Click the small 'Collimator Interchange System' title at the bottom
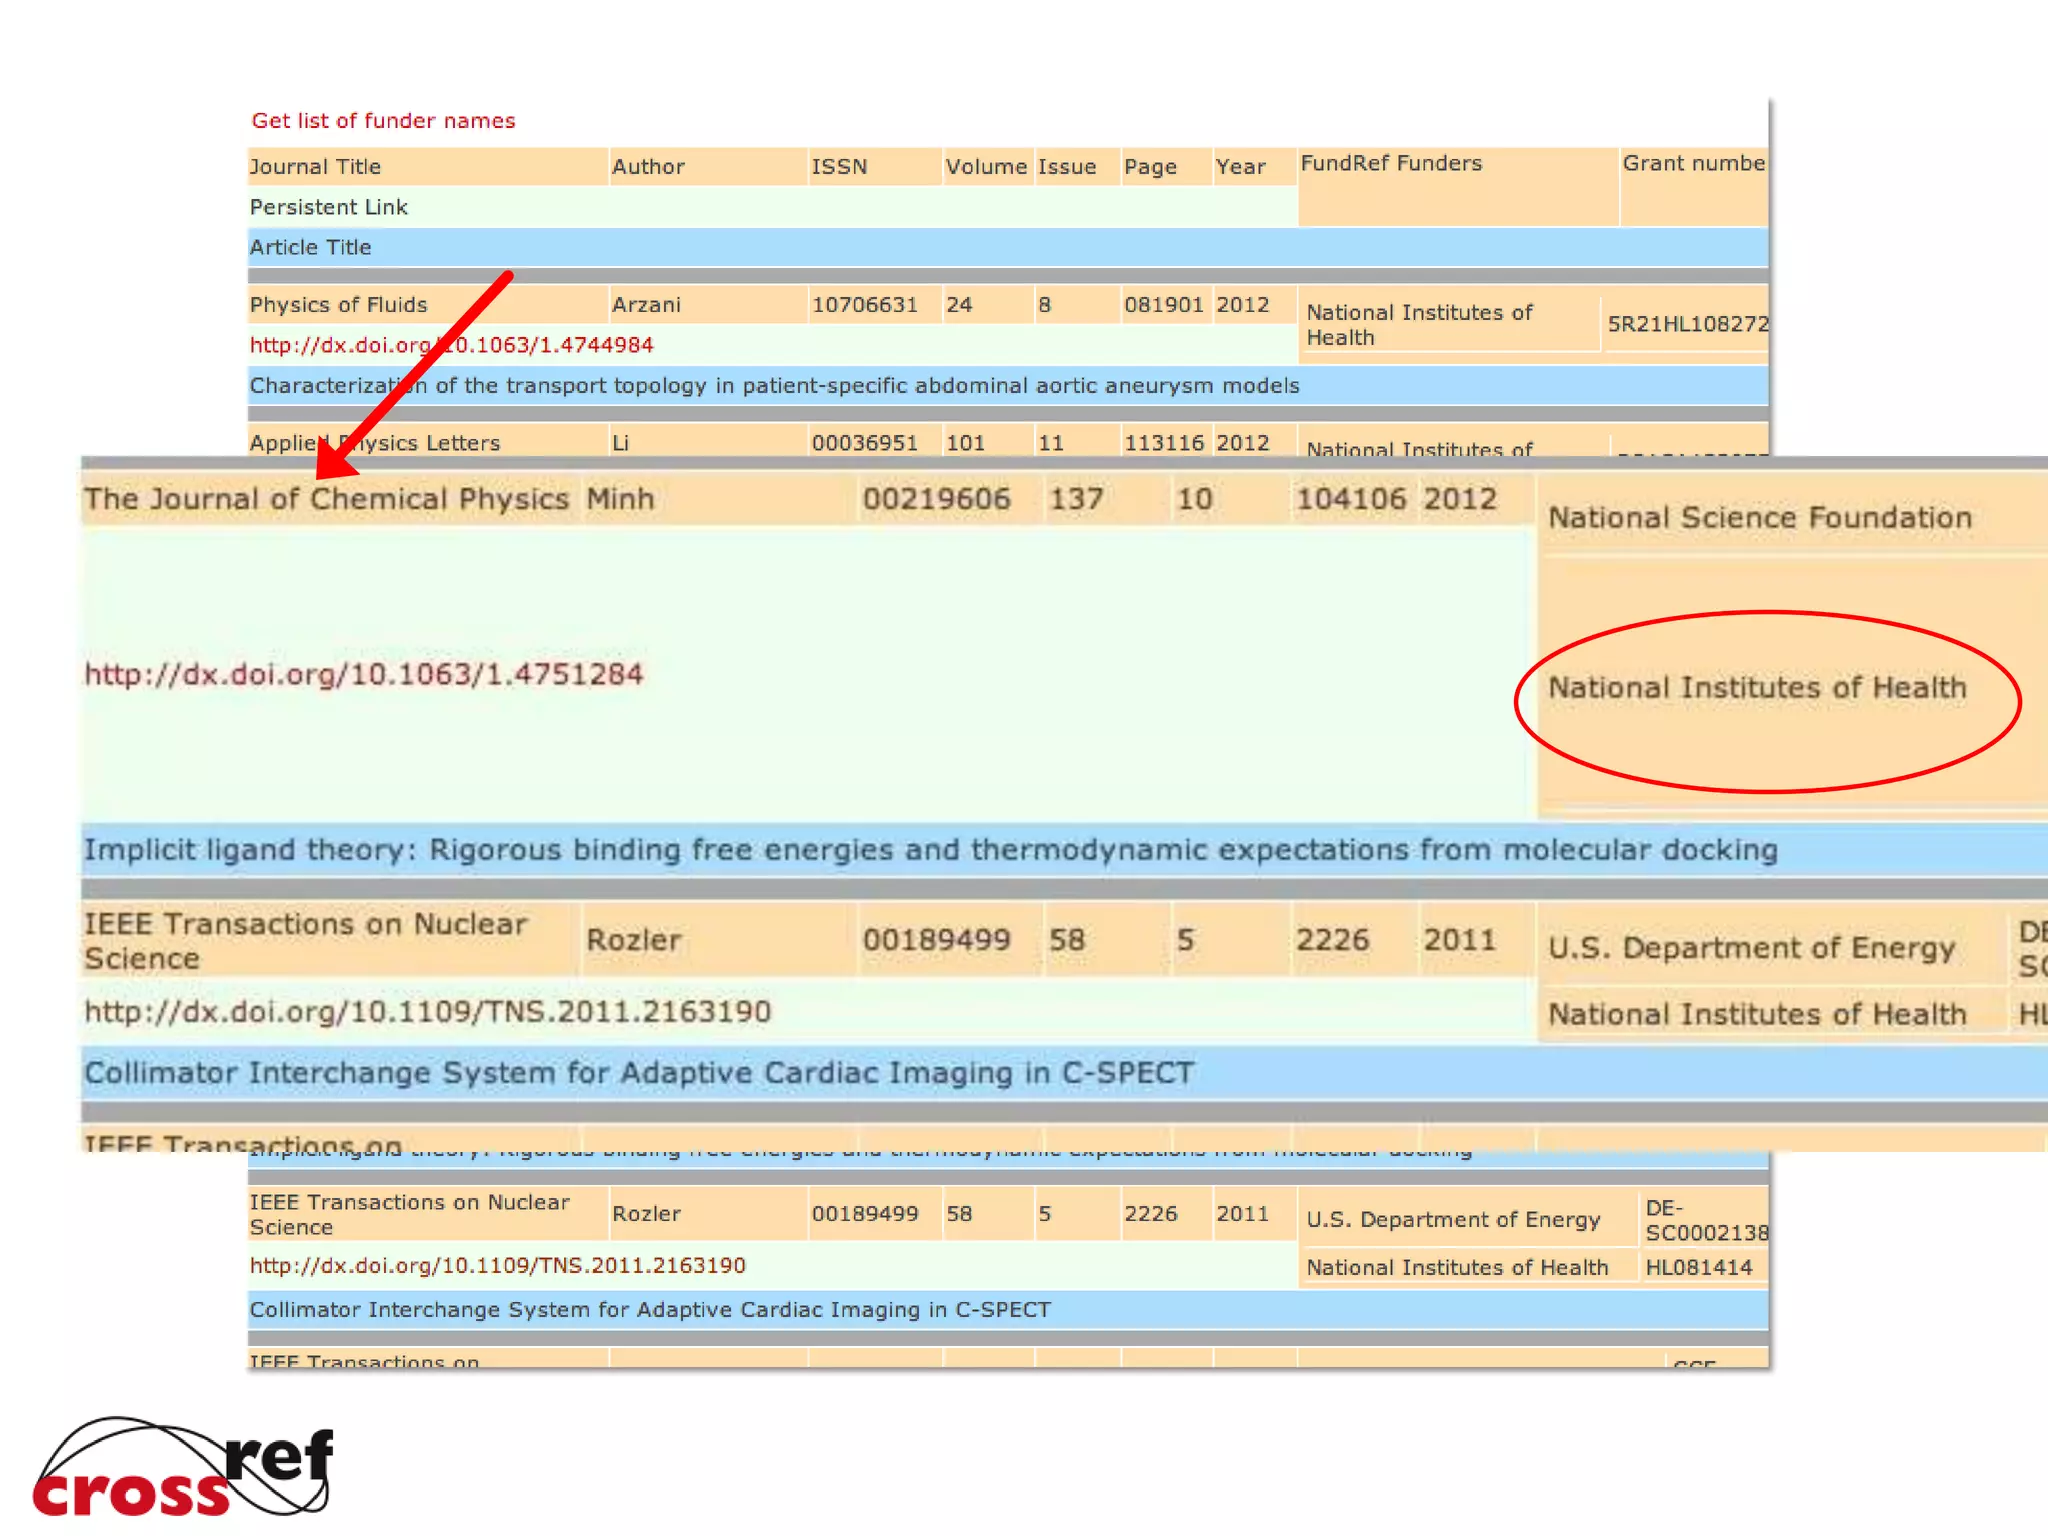Image resolution: width=2048 pixels, height=1536 pixels. pos(650,1310)
